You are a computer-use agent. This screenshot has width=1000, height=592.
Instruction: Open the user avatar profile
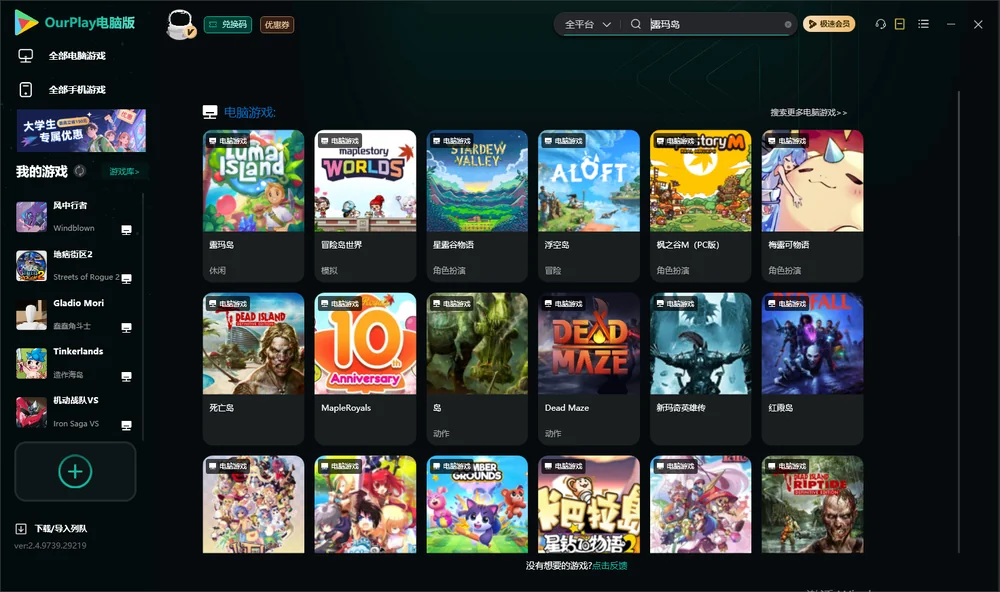(x=180, y=24)
